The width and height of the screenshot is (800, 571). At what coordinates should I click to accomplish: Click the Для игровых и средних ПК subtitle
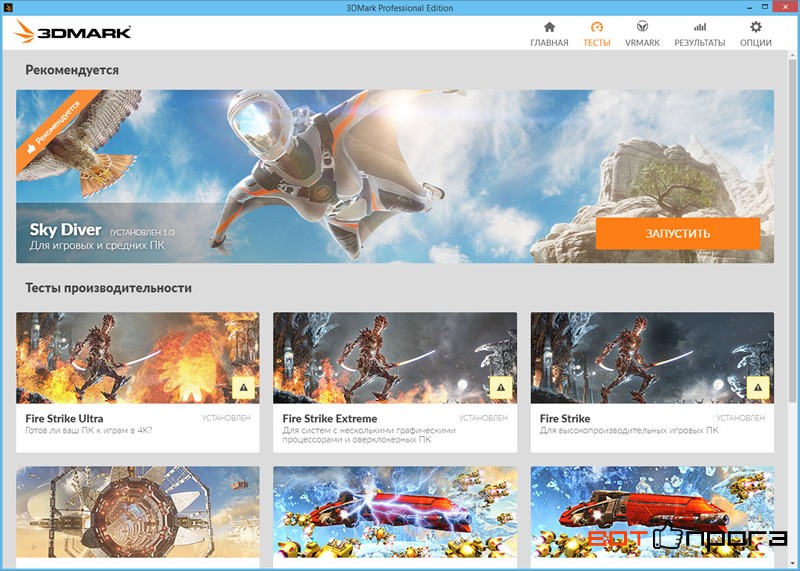pyautogui.click(x=97, y=245)
